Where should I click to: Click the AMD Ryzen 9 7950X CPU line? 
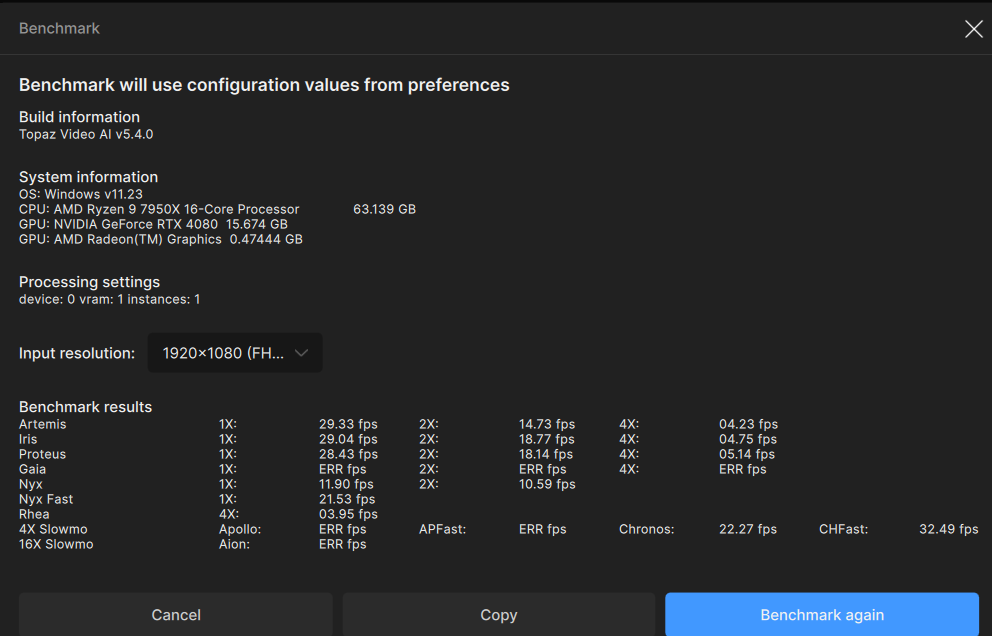[159, 209]
